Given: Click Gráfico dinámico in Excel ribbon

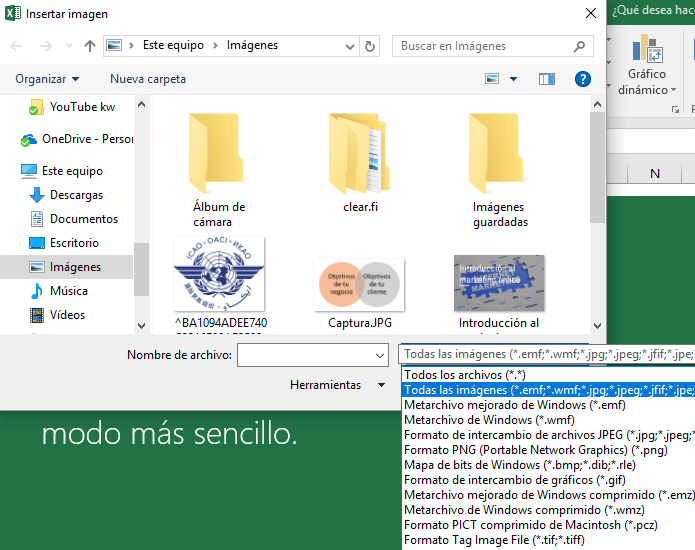Looking at the screenshot, I should click(647, 65).
